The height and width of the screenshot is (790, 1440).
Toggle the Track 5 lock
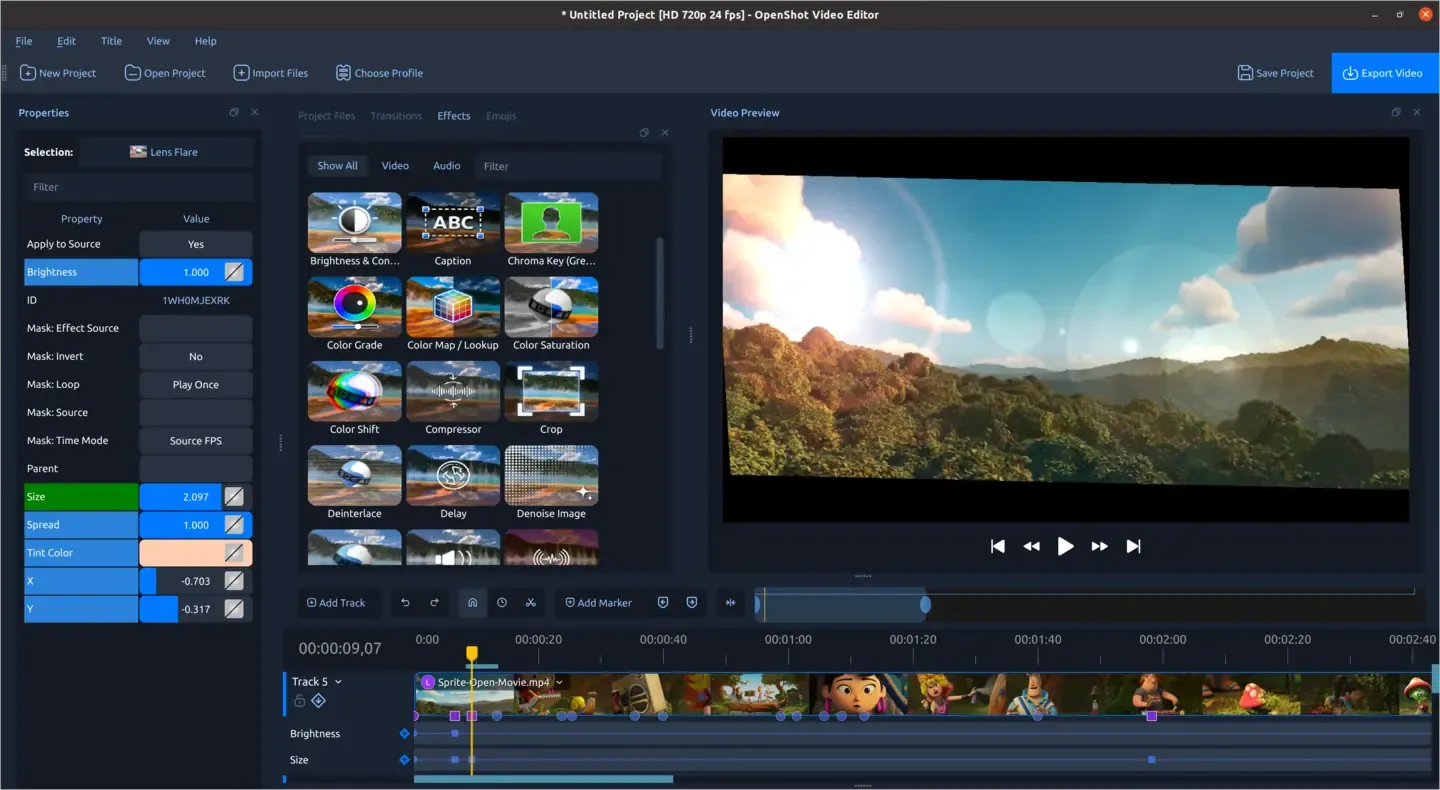pos(299,701)
